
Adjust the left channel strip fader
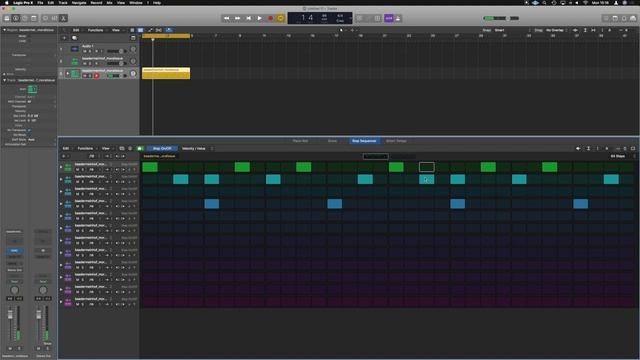tap(10, 315)
